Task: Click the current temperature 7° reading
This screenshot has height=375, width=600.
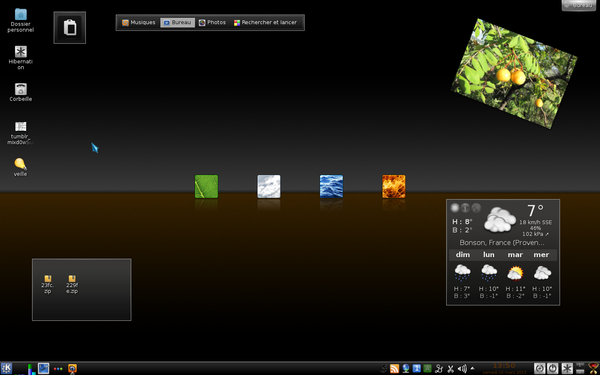Action: (x=535, y=211)
